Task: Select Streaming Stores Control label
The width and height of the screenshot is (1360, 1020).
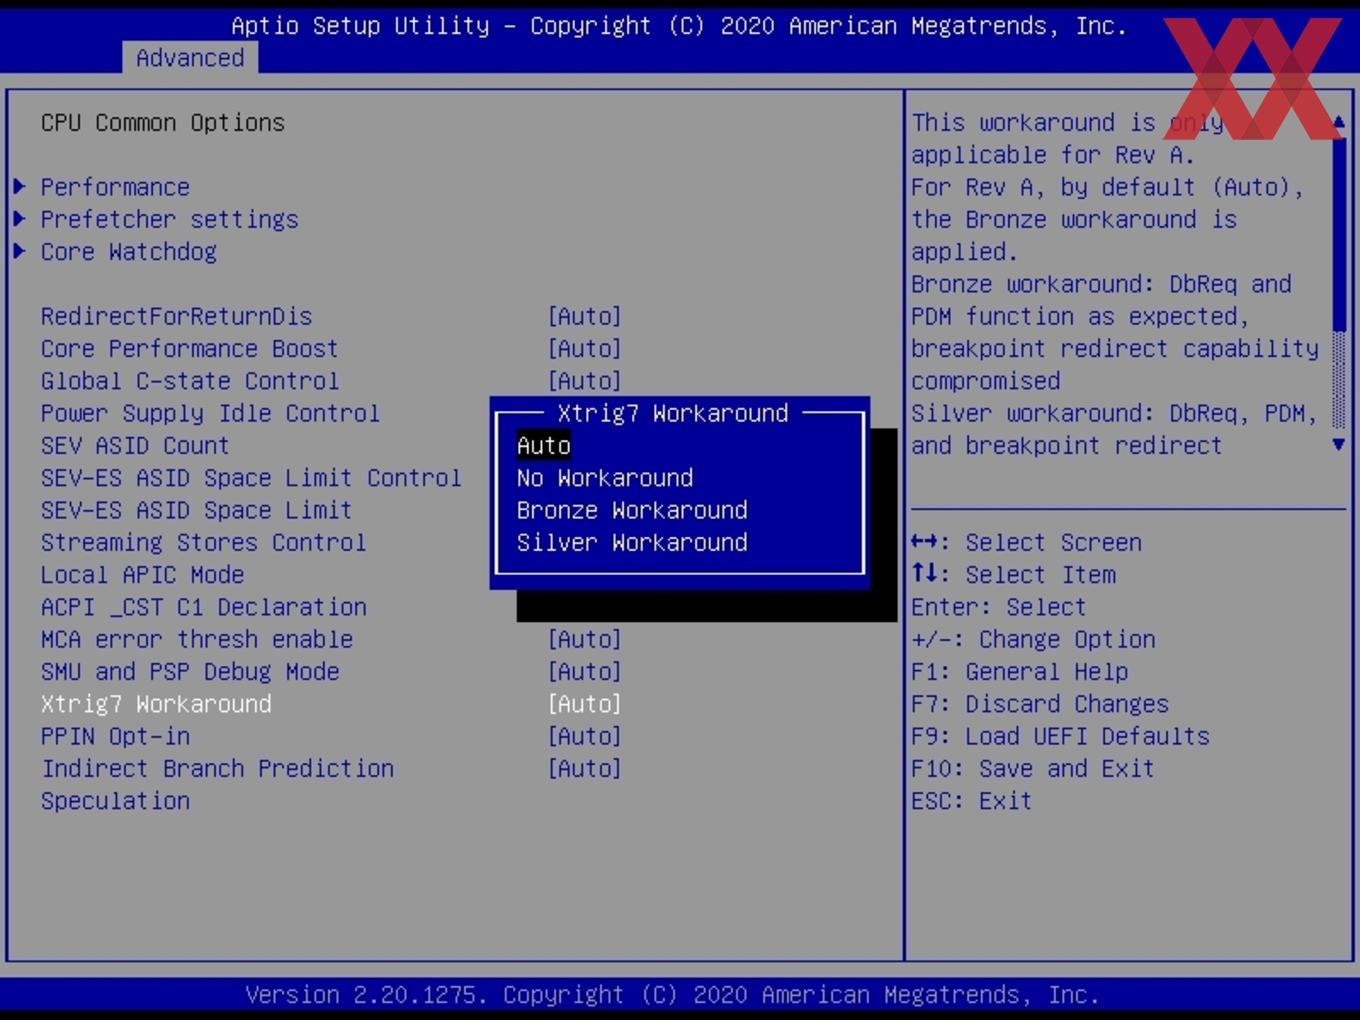Action: pyautogui.click(x=203, y=542)
